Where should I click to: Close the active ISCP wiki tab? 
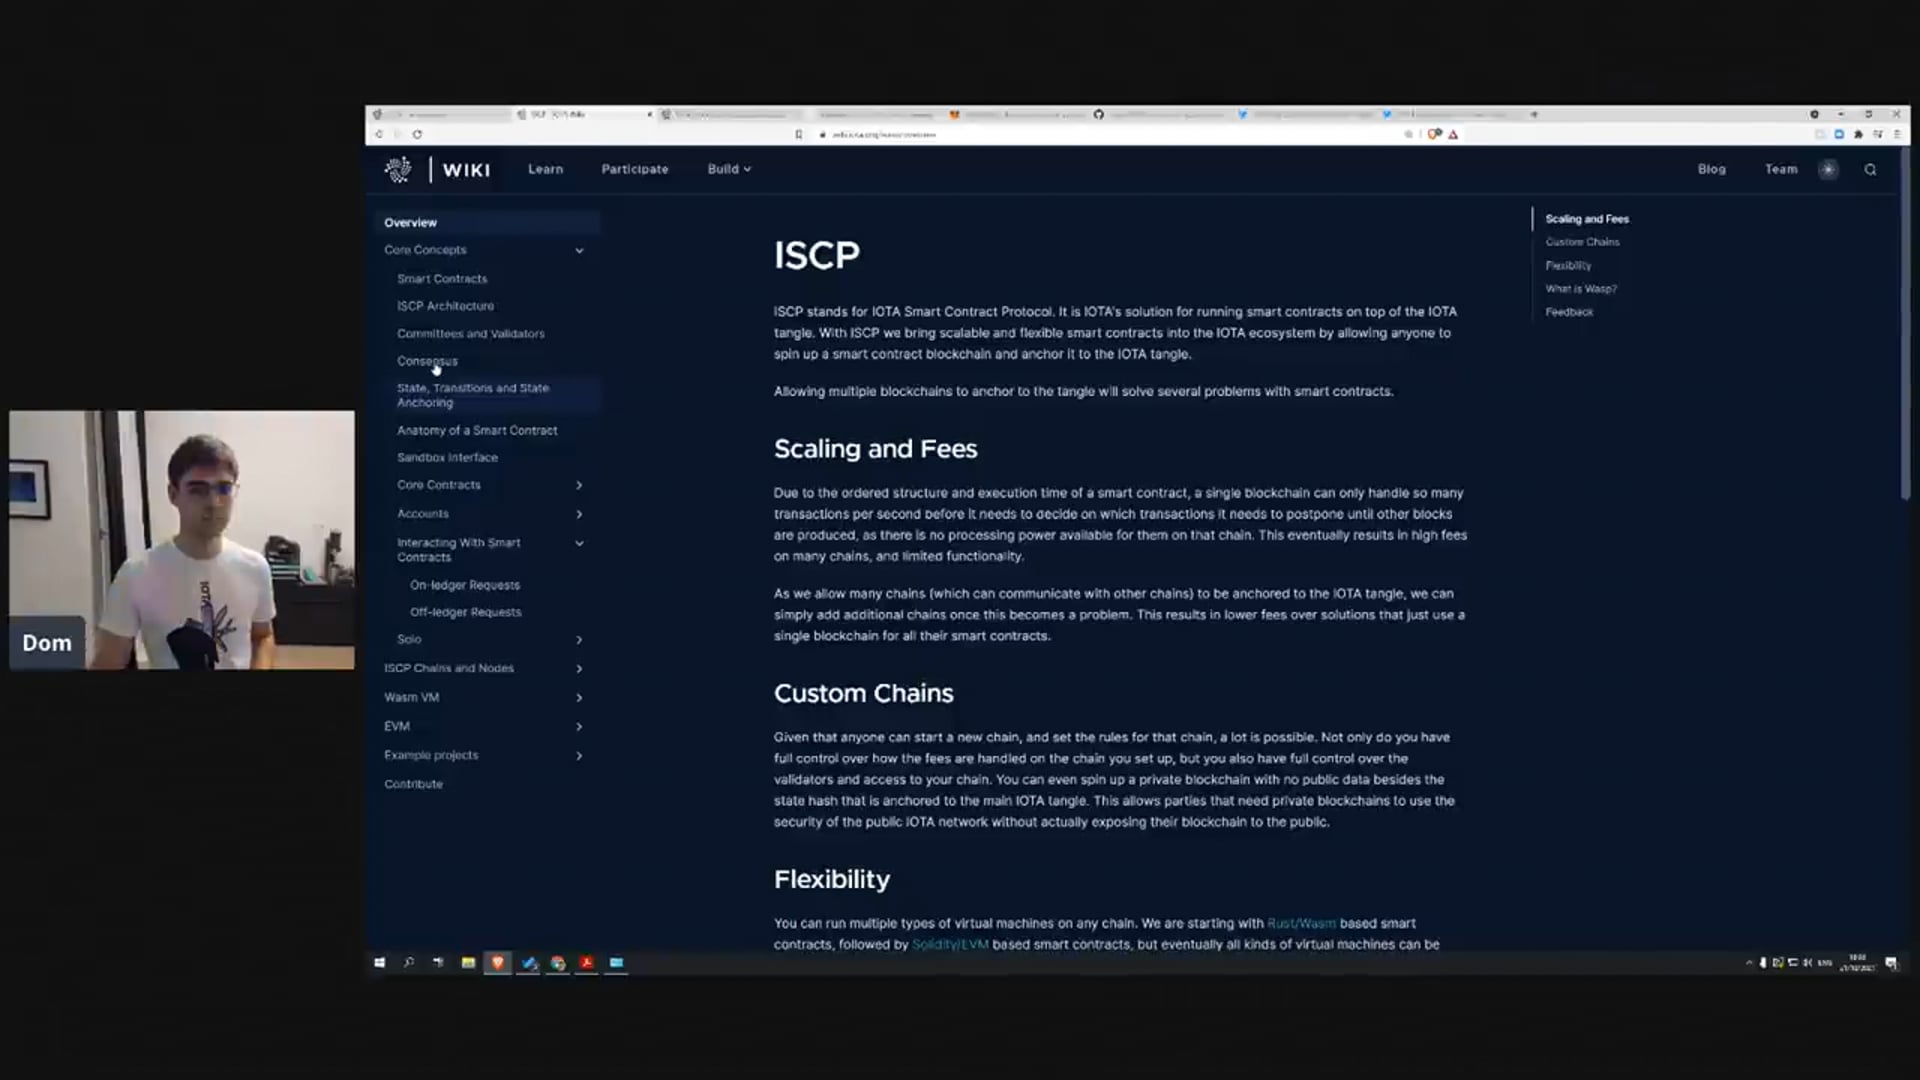650,115
